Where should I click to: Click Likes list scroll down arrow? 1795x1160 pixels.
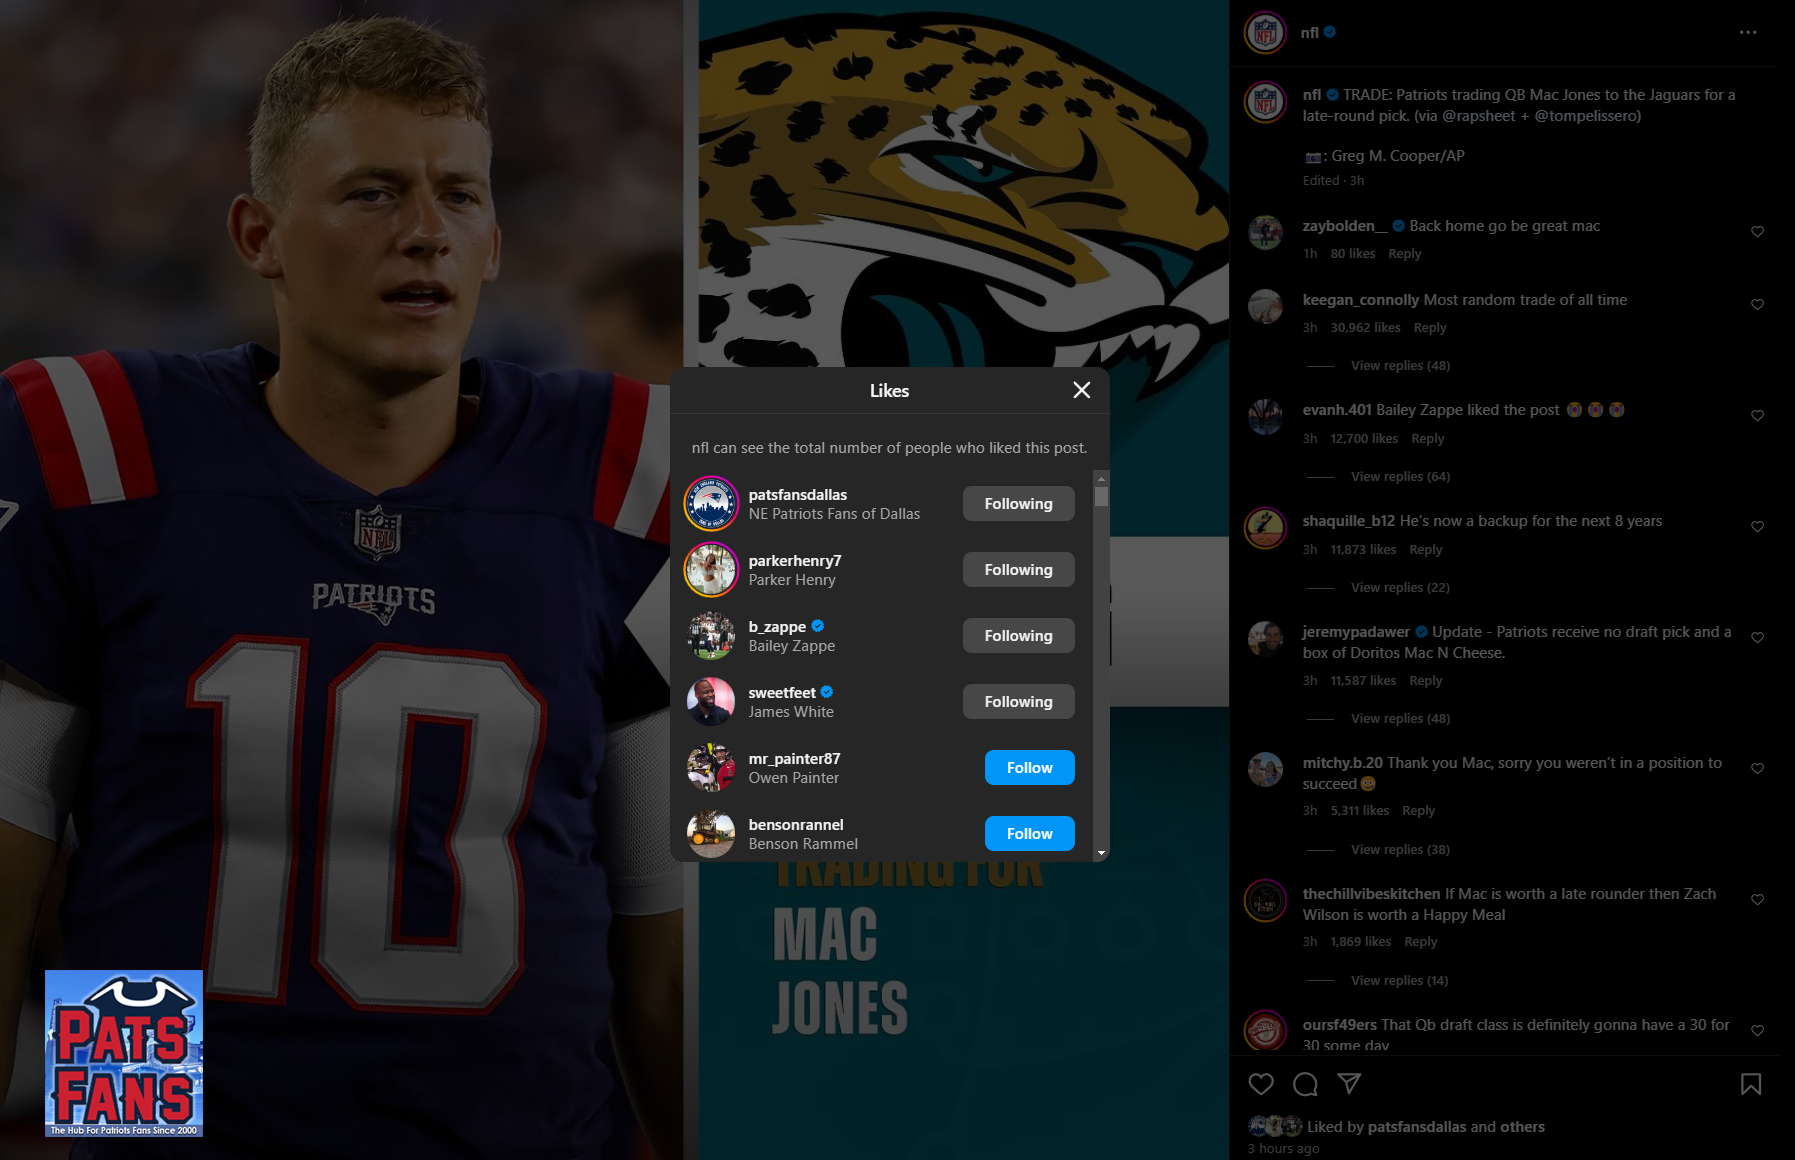(1101, 853)
